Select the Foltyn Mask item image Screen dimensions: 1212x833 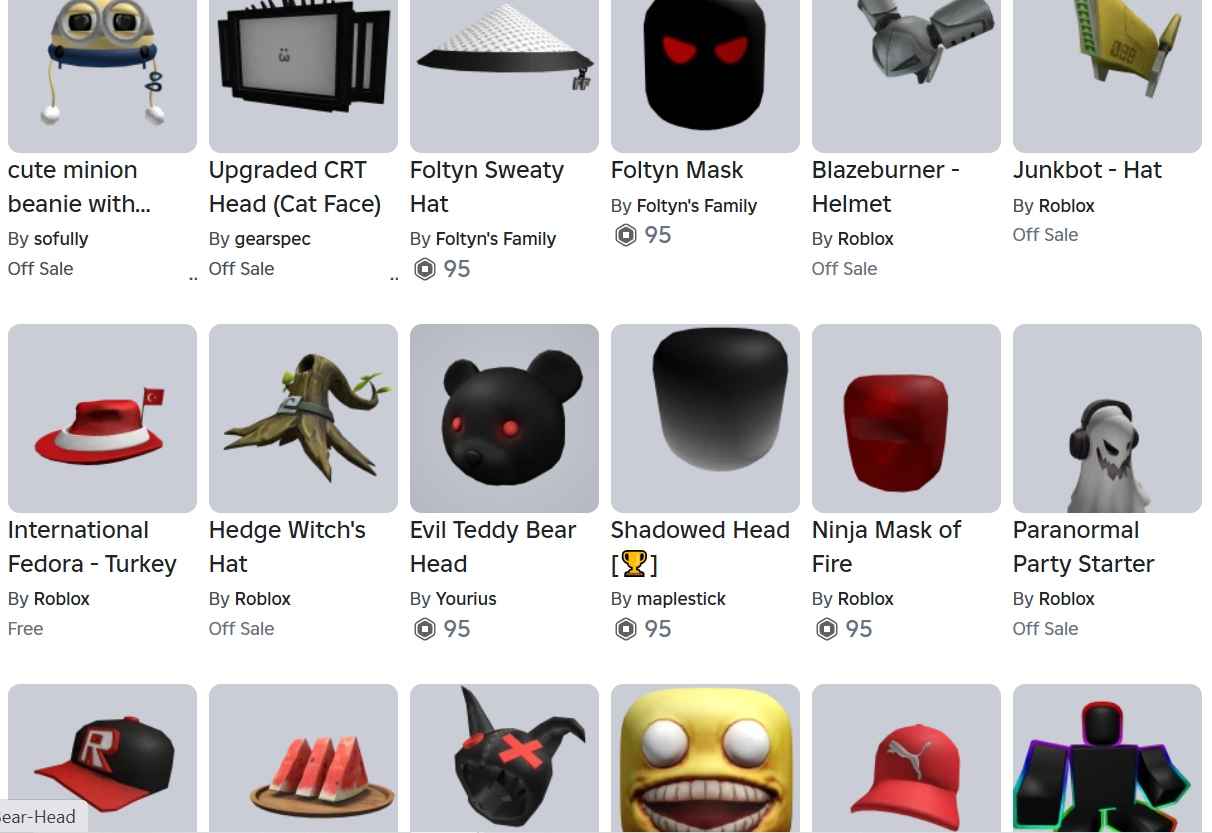[x=705, y=76]
